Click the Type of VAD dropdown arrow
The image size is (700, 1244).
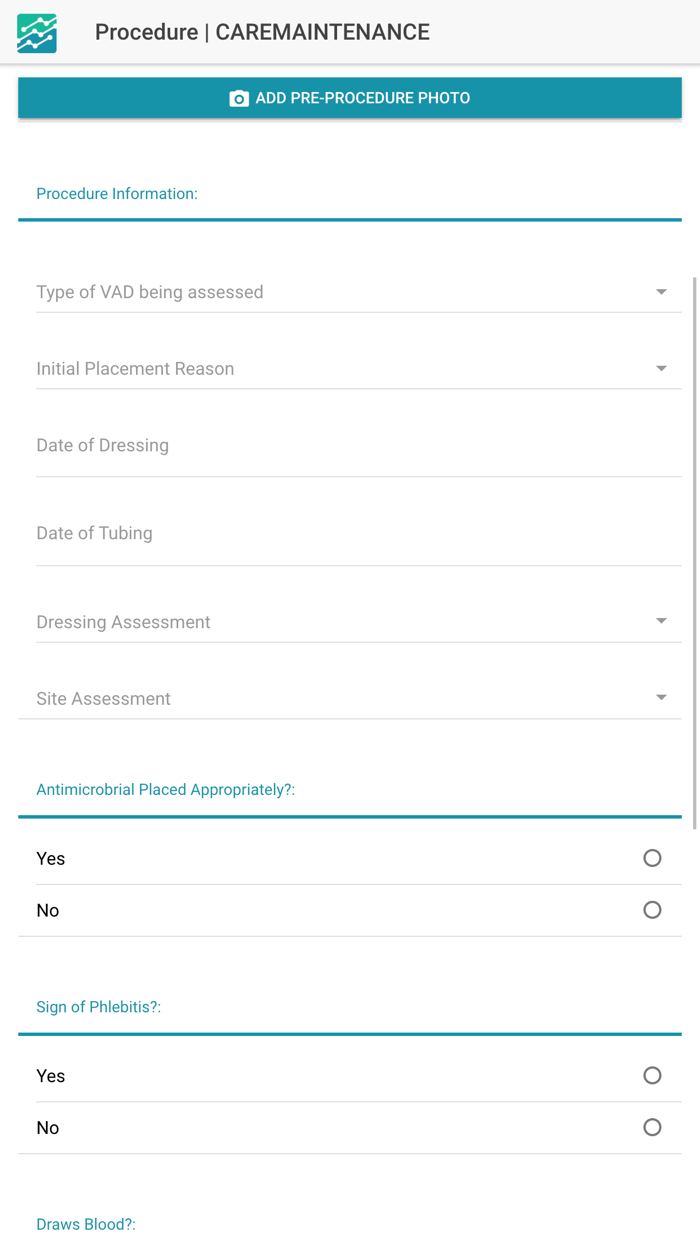tap(661, 292)
